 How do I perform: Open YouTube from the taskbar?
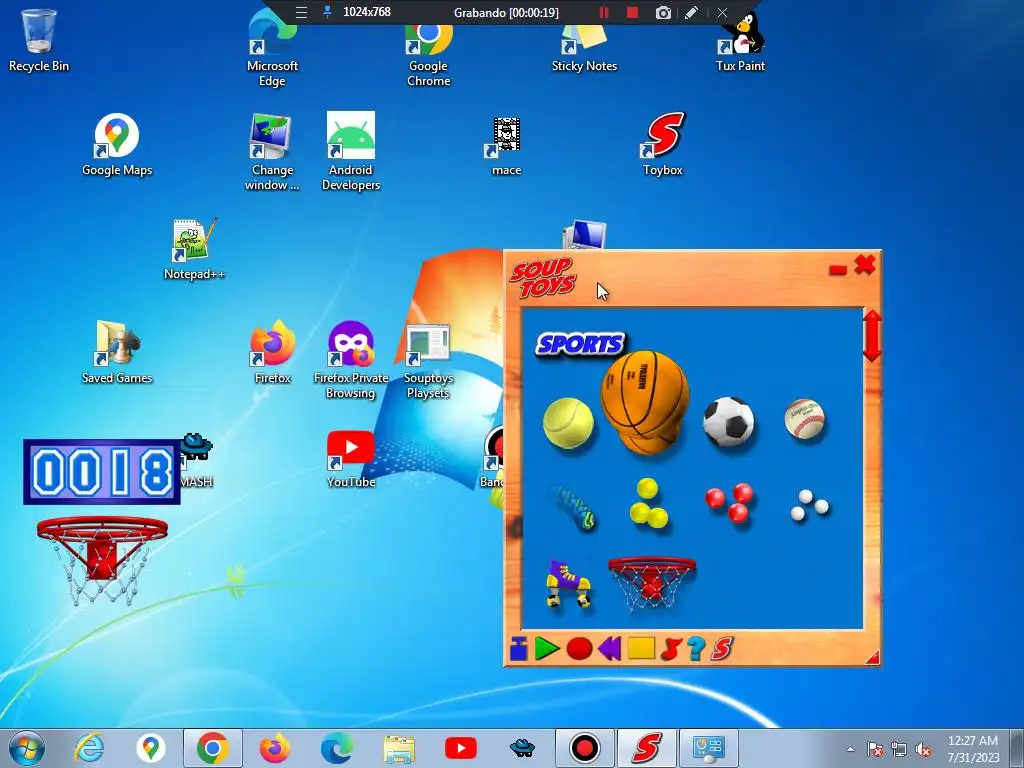[460, 748]
